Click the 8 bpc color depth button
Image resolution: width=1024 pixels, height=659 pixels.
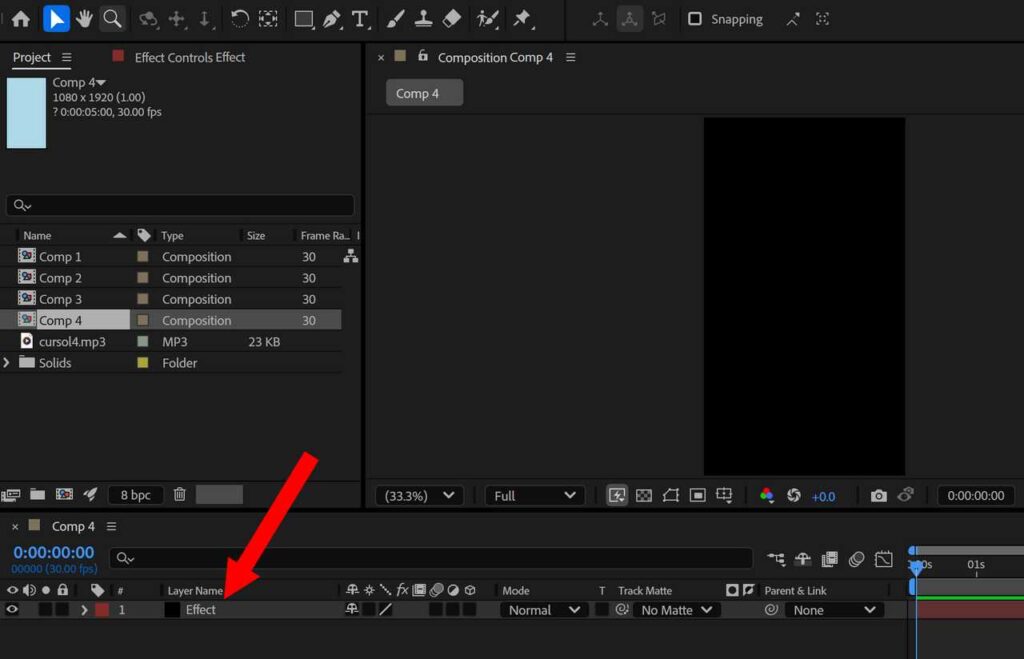click(135, 495)
